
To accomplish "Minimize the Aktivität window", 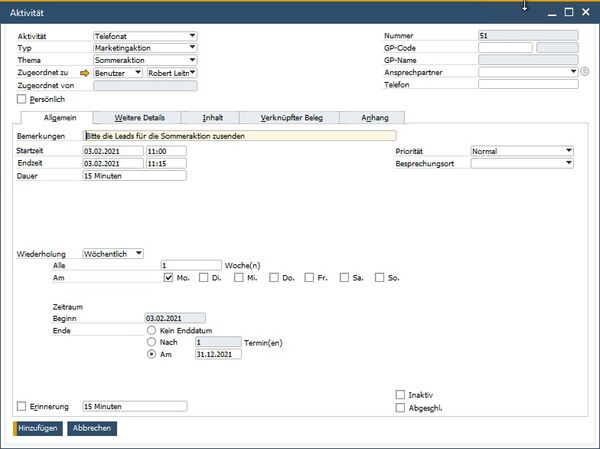I will (x=551, y=13).
